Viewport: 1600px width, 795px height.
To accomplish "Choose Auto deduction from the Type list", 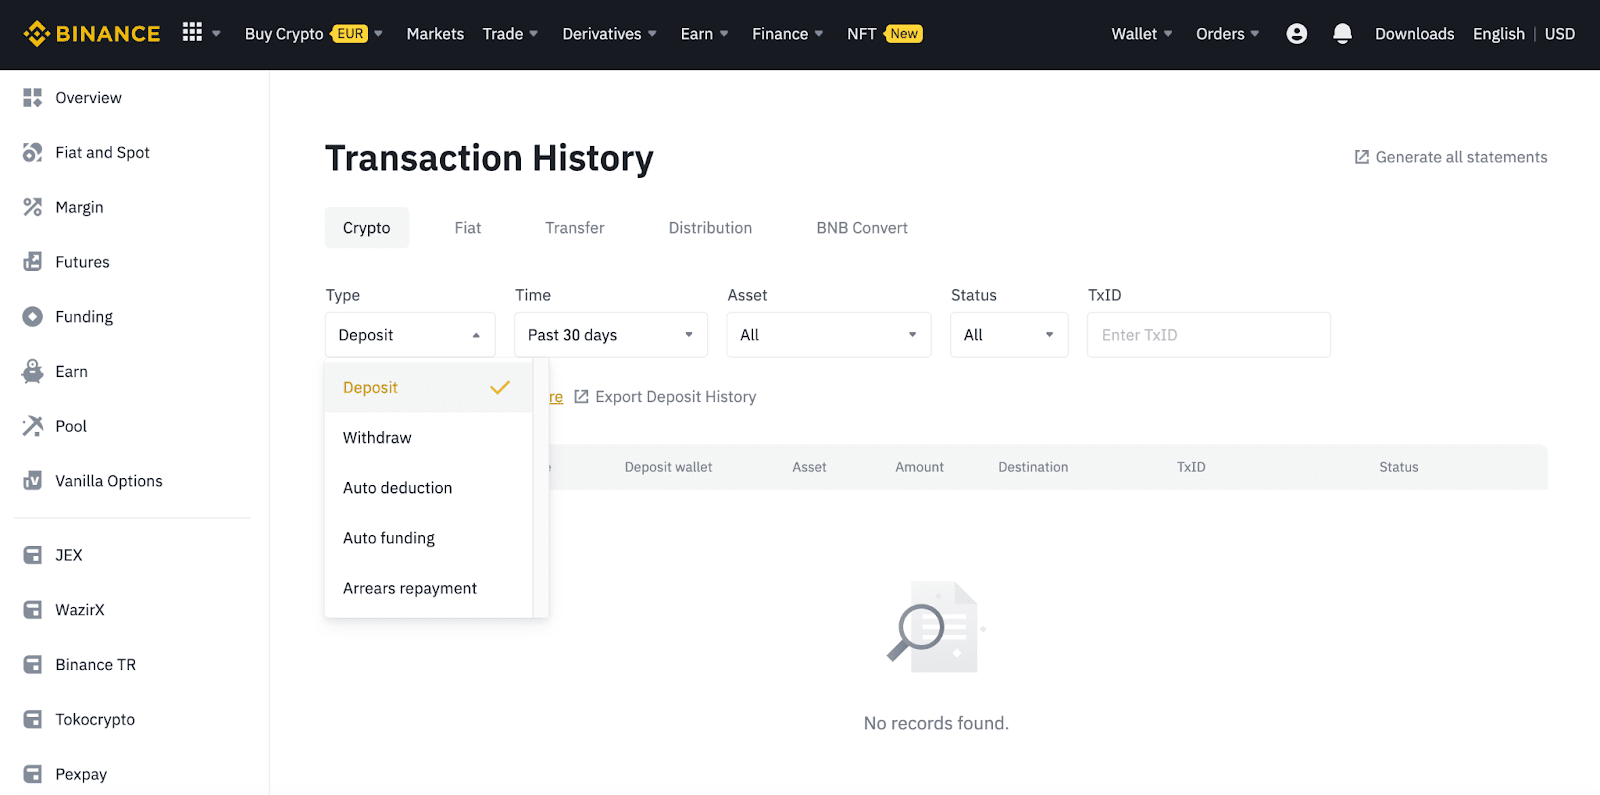I will (x=429, y=488).
